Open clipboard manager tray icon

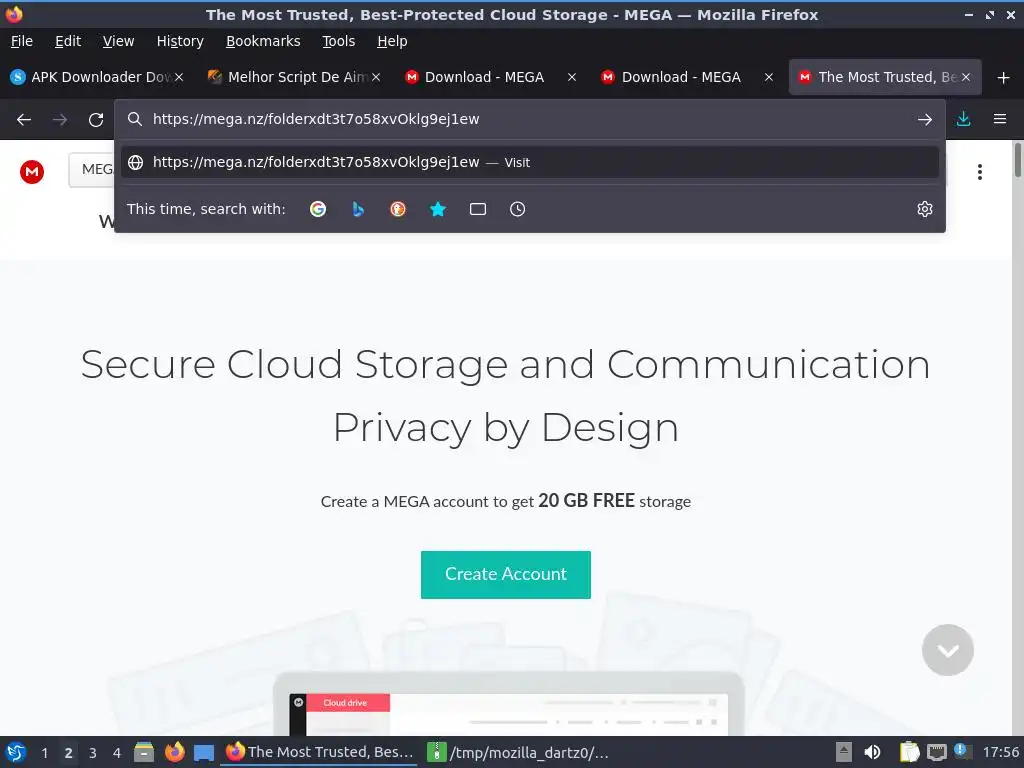909,752
